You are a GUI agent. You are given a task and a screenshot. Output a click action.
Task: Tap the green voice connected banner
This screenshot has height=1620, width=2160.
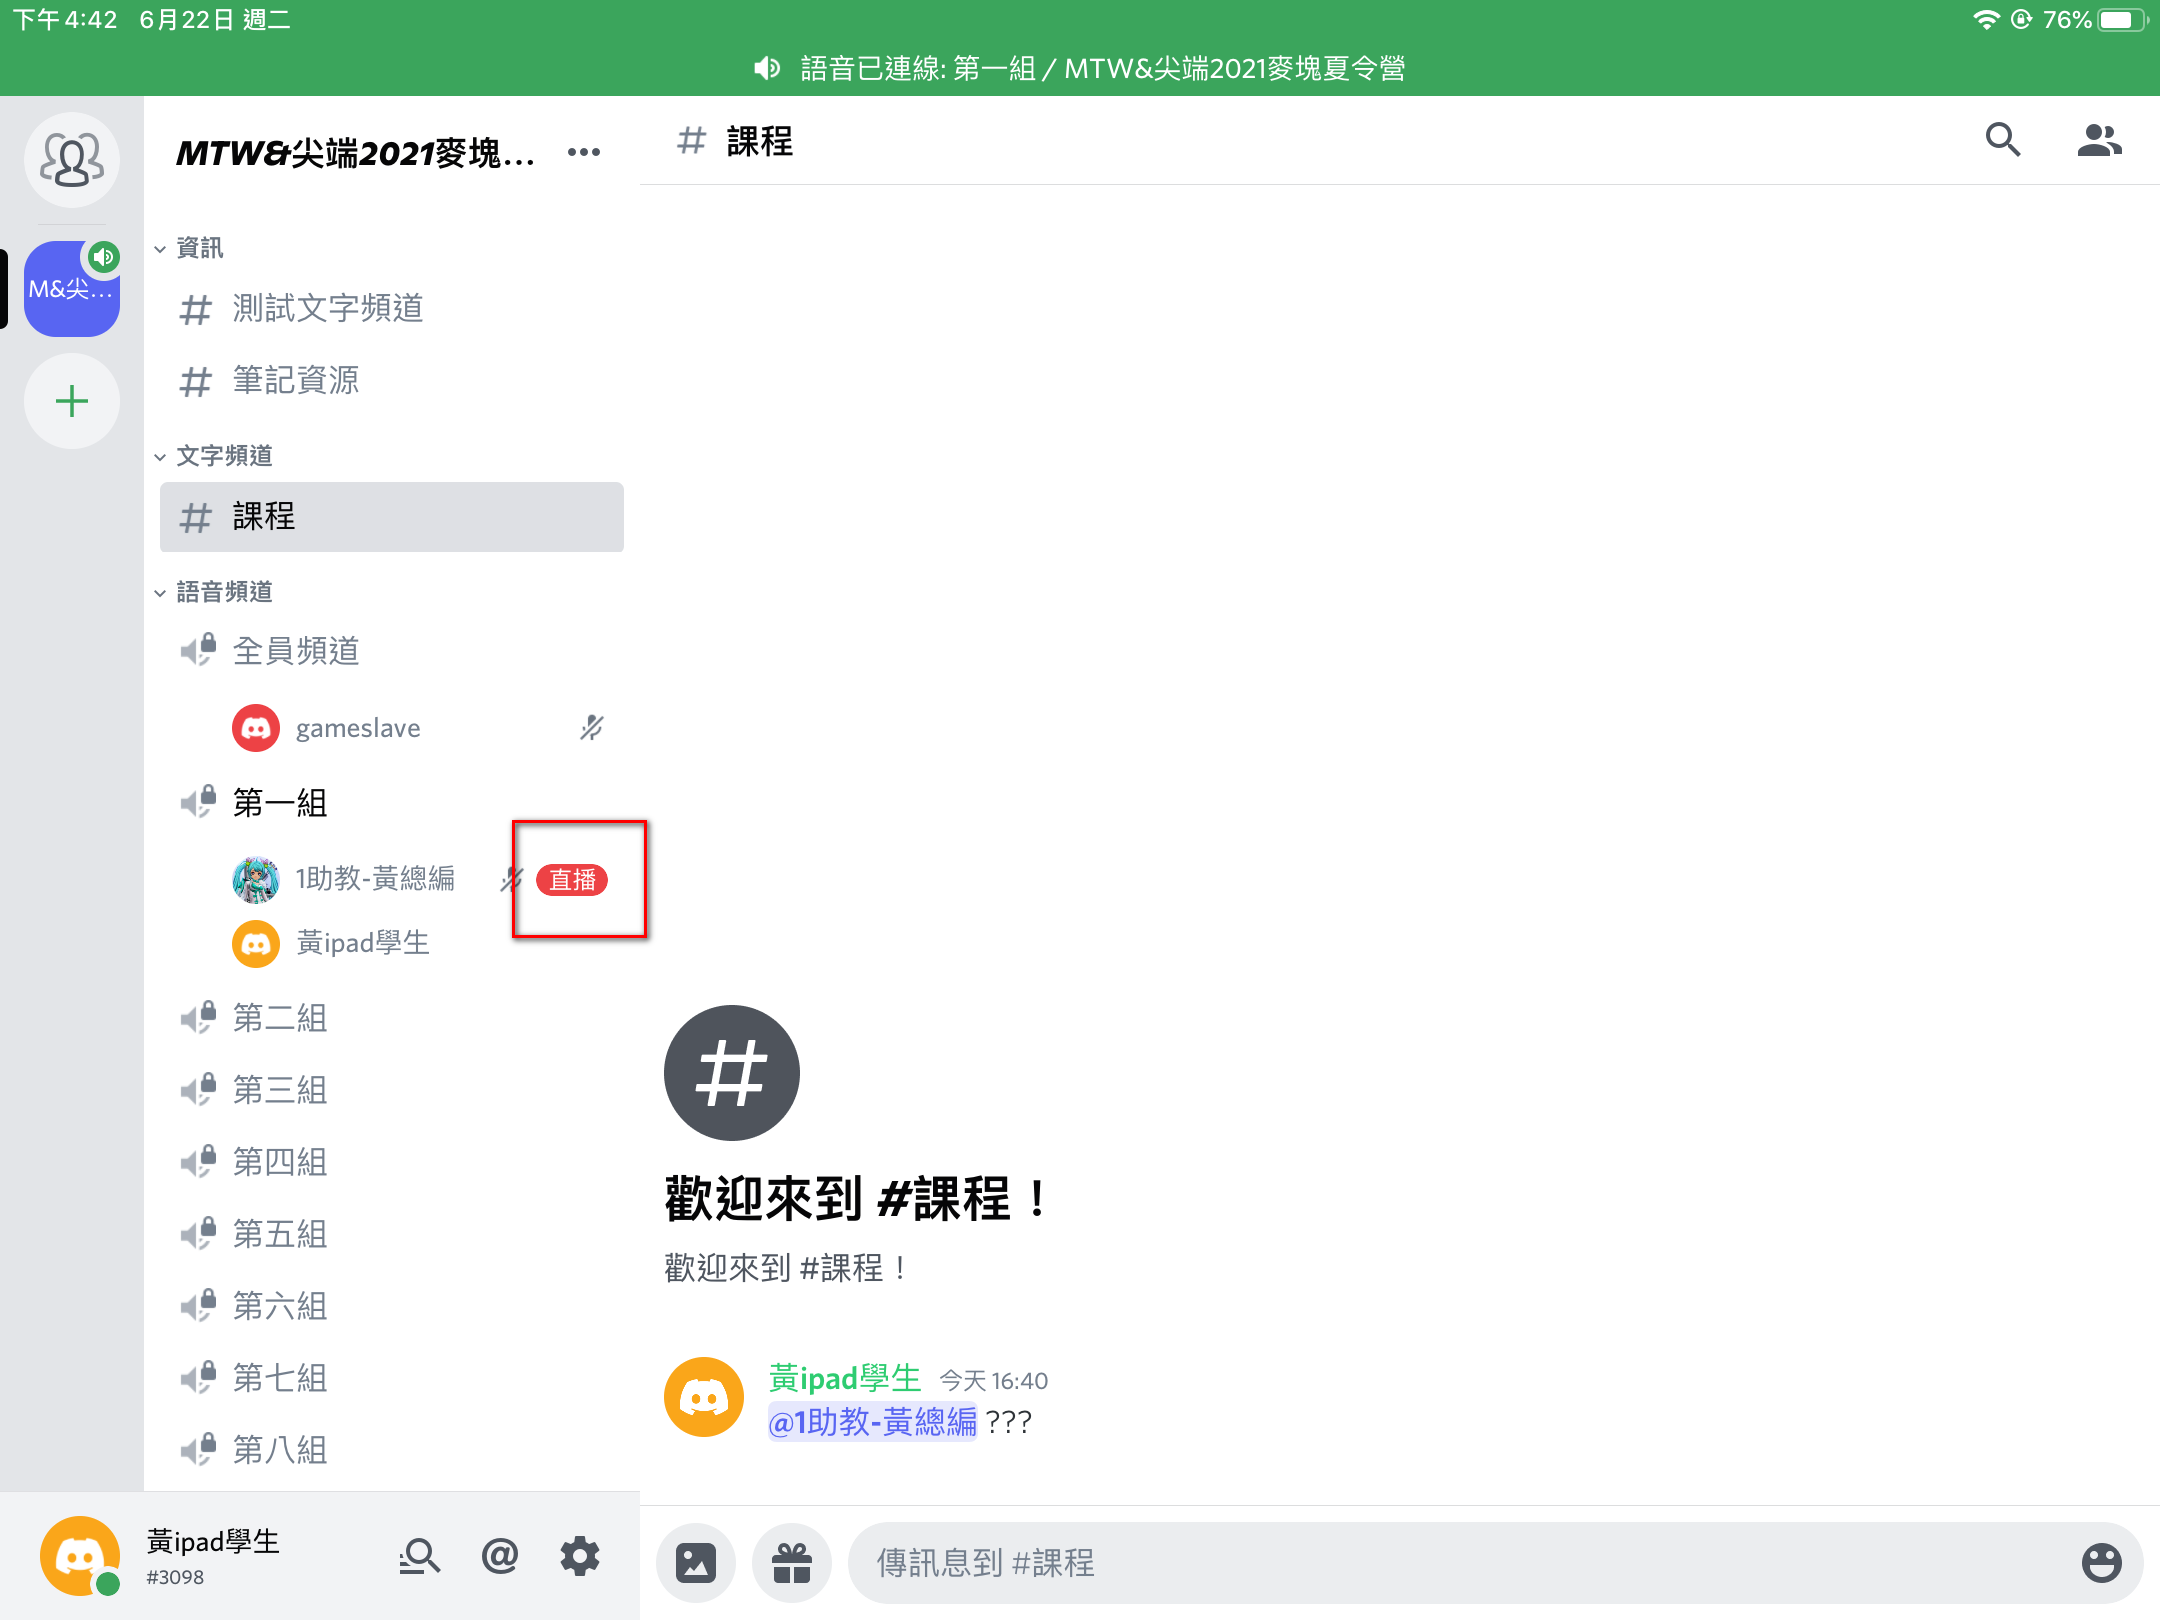click(1080, 68)
